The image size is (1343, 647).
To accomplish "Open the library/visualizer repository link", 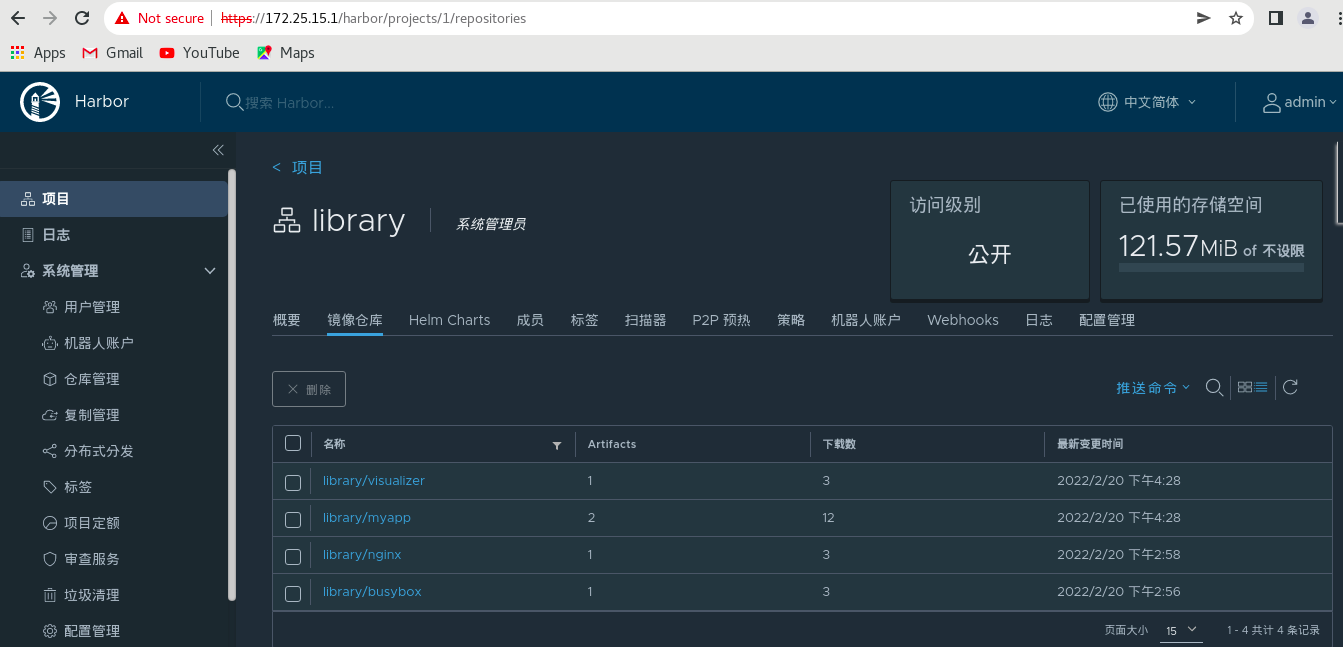I will click(x=374, y=481).
